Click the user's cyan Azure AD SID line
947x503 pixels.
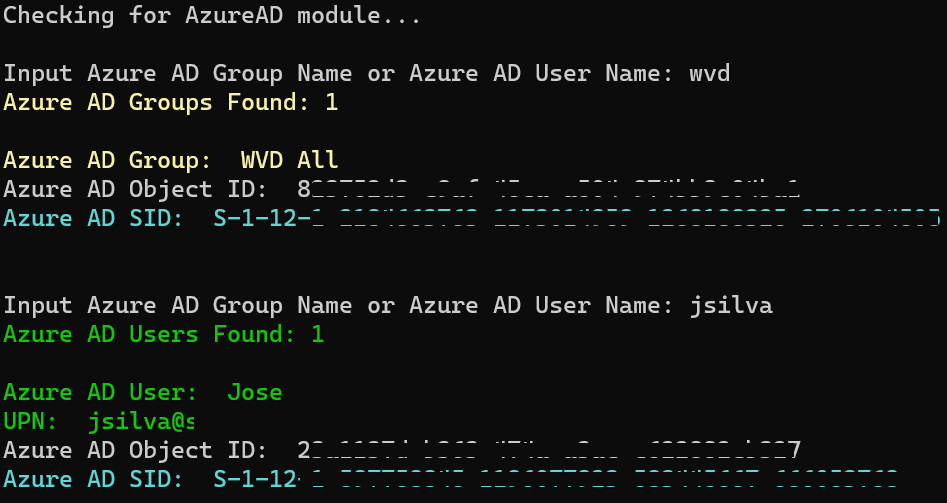pyautogui.click(x=450, y=479)
